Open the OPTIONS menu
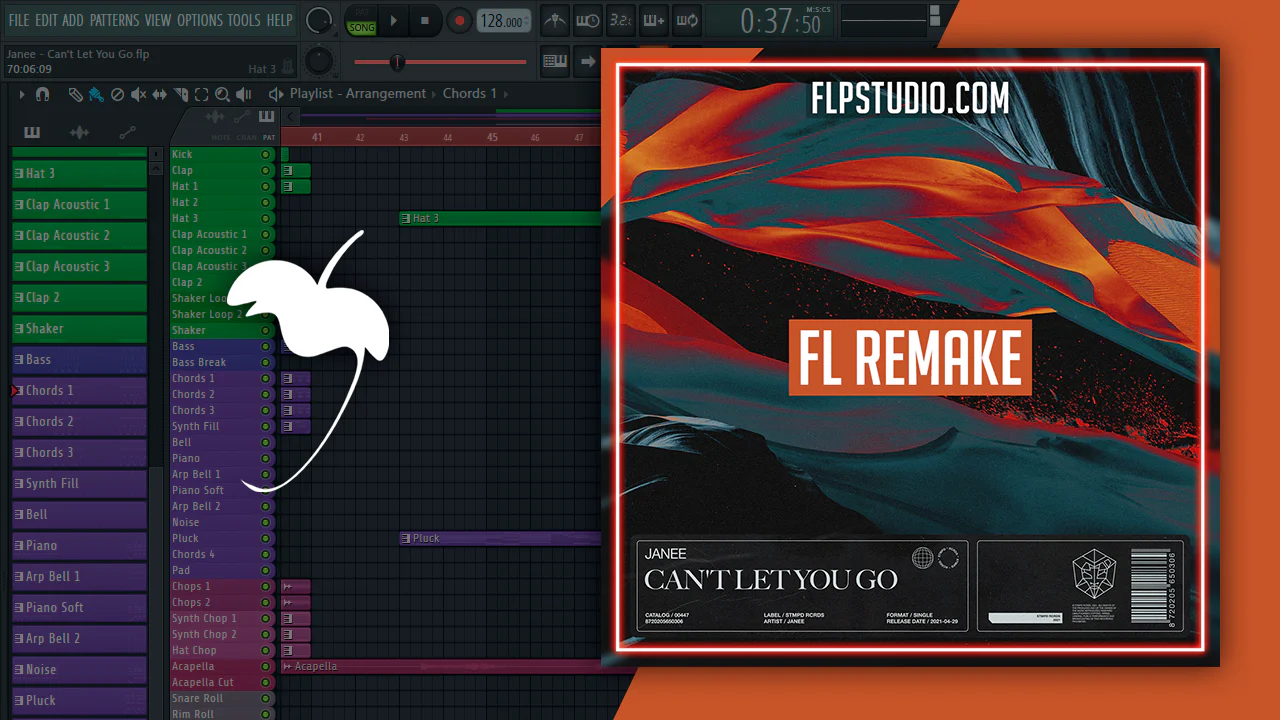Viewport: 1280px width, 720px height. 200,20
